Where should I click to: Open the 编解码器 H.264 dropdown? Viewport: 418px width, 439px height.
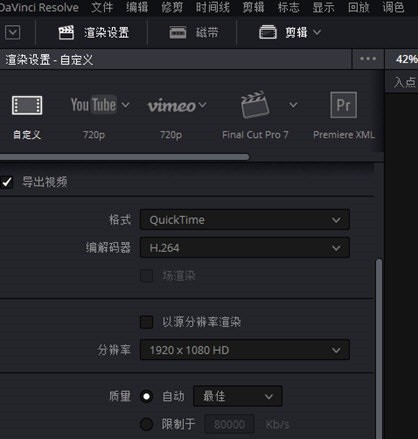click(x=245, y=248)
